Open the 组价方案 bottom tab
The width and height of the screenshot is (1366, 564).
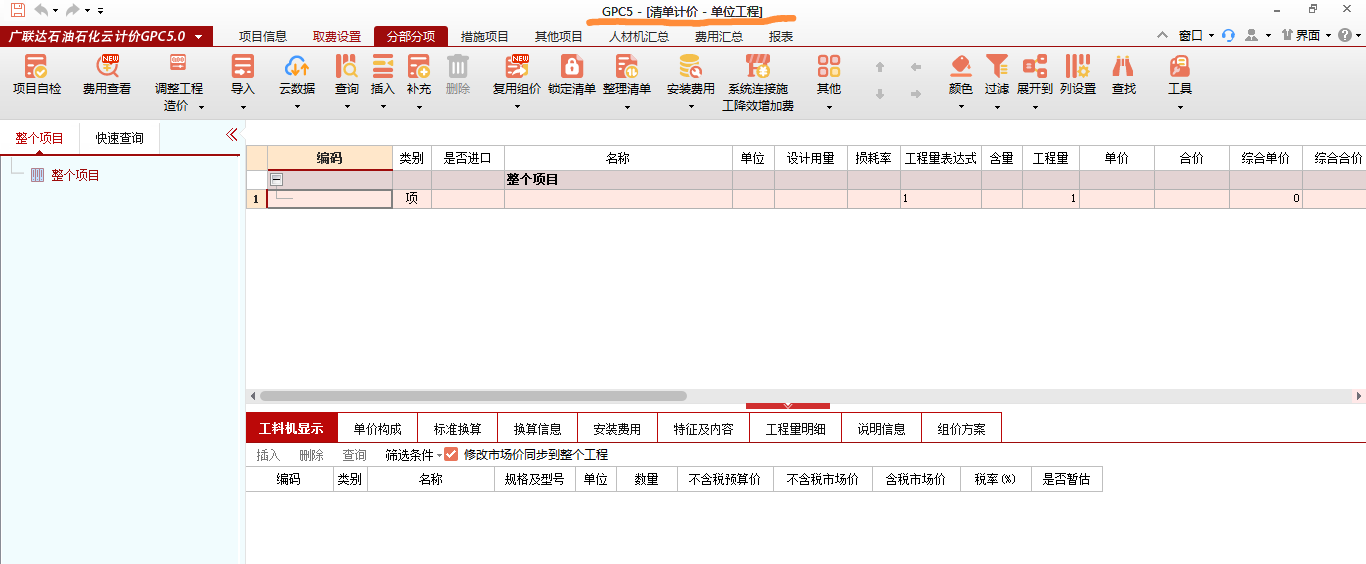click(x=961, y=429)
